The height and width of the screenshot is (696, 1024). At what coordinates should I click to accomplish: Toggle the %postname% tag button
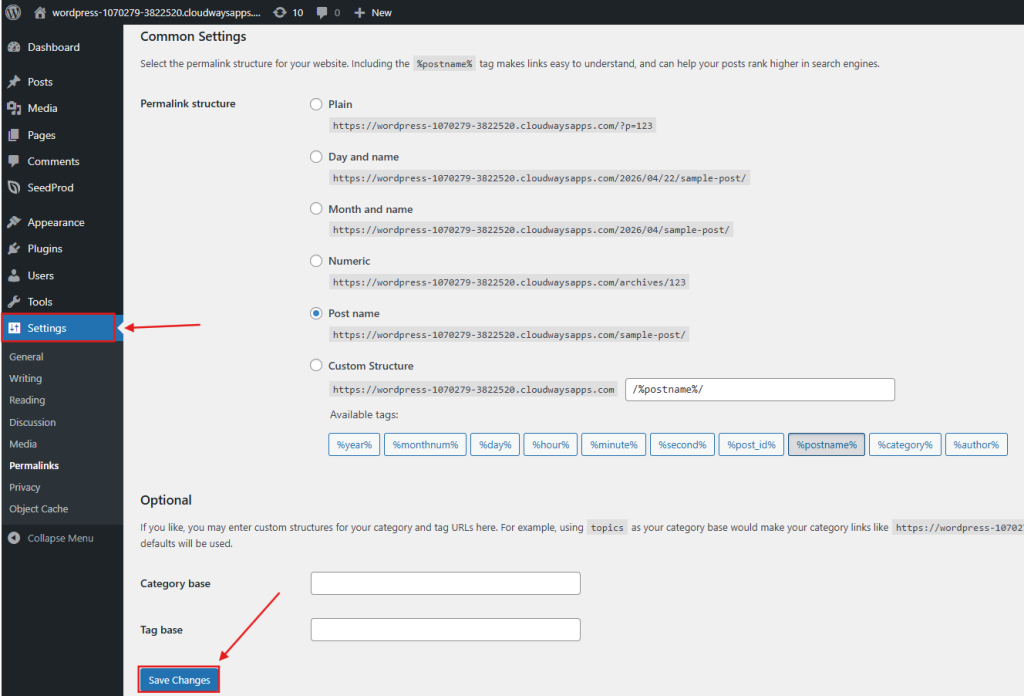pyautogui.click(x=826, y=445)
